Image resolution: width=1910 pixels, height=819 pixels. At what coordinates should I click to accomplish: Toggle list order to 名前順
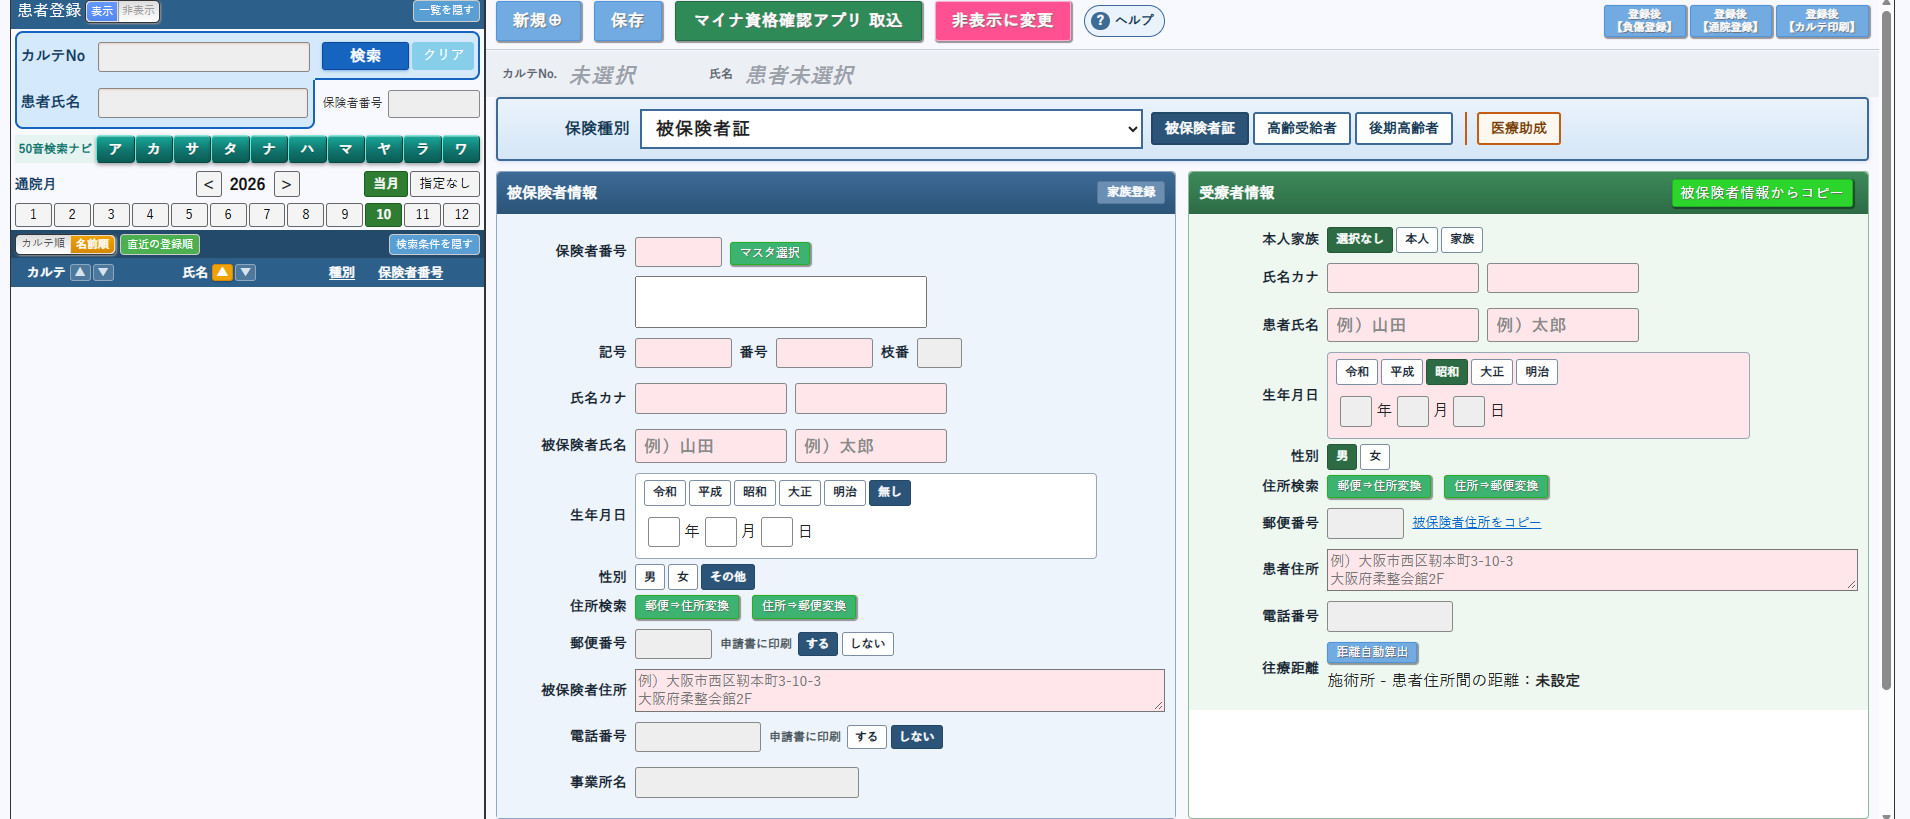coord(93,244)
